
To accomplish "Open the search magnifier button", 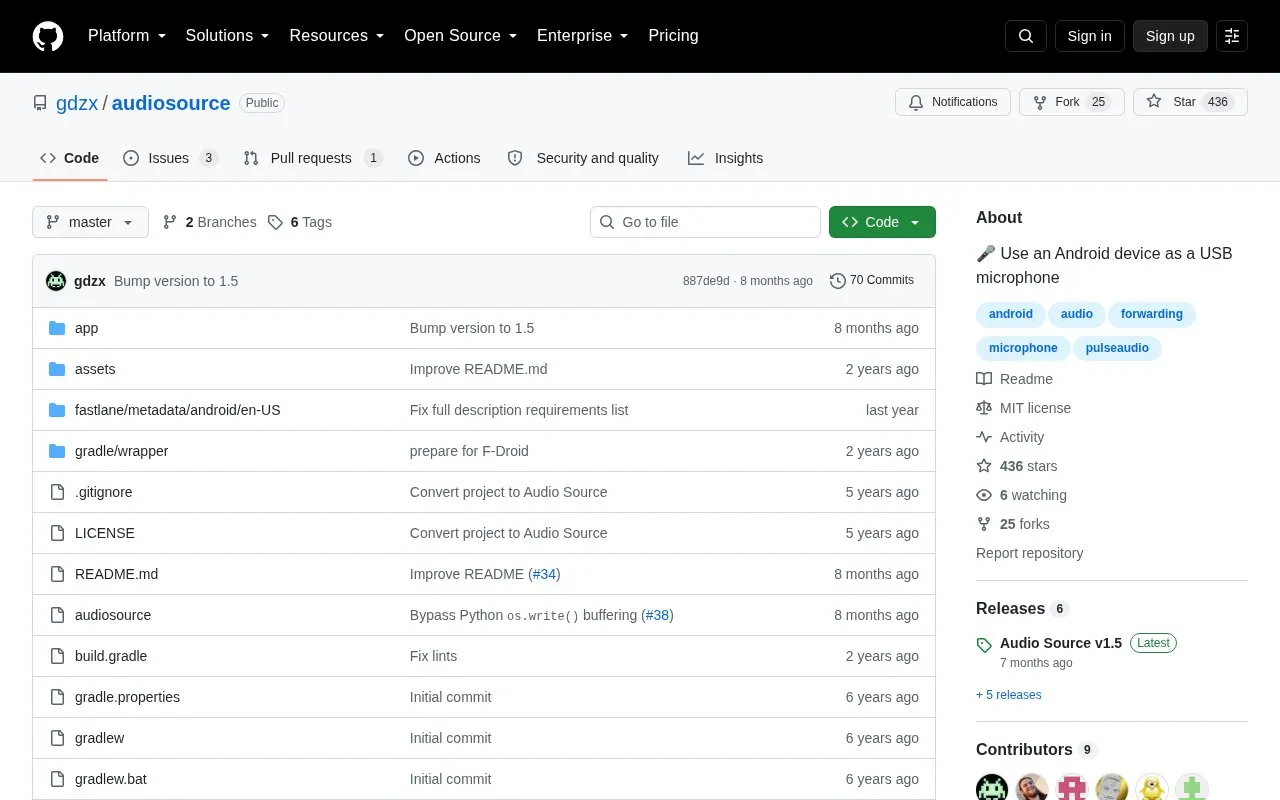I will [1026, 36].
